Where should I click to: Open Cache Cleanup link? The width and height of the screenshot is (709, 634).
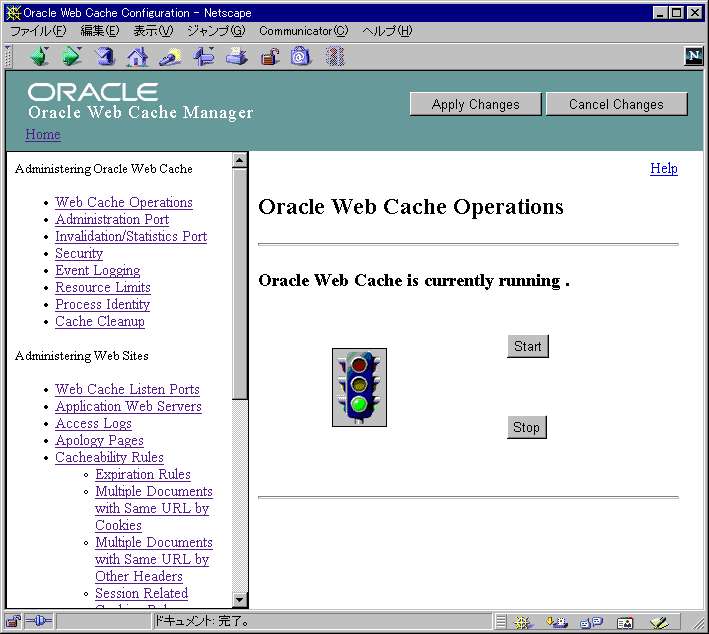tap(100, 322)
